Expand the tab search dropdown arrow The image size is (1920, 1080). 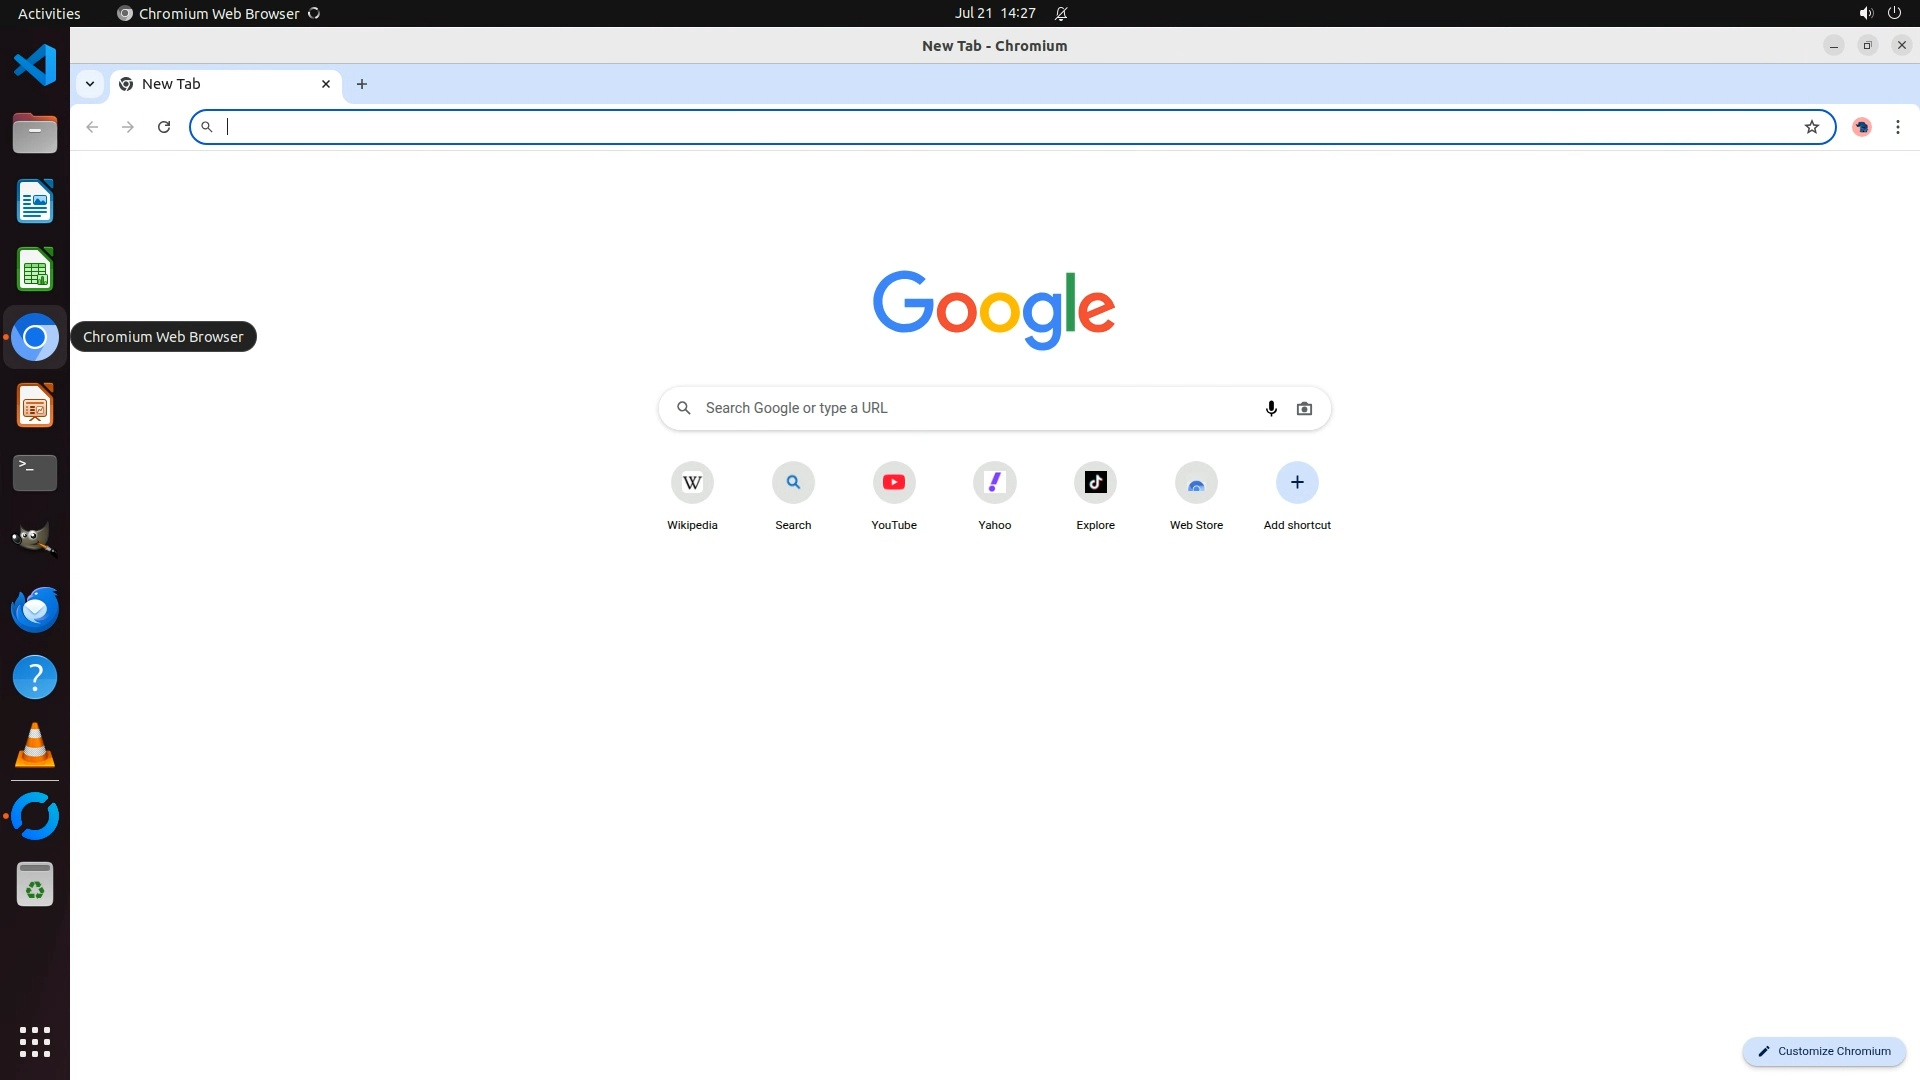[90, 84]
